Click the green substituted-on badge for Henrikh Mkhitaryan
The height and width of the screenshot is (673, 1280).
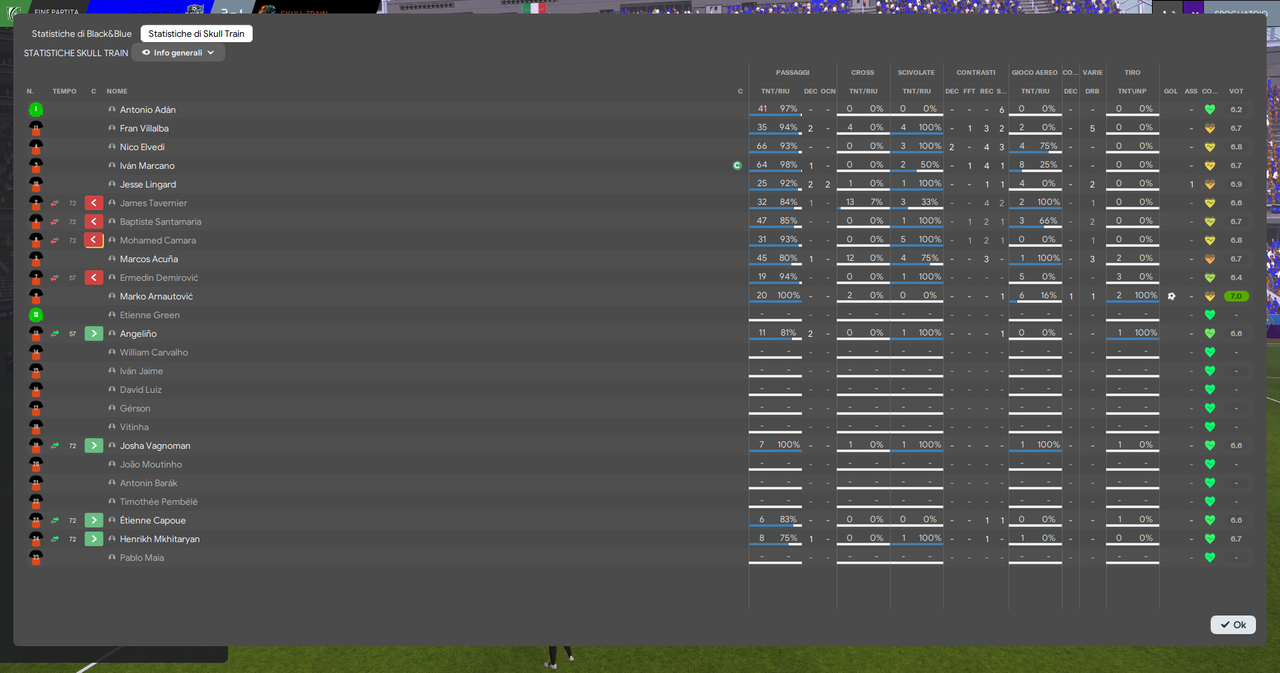click(94, 539)
